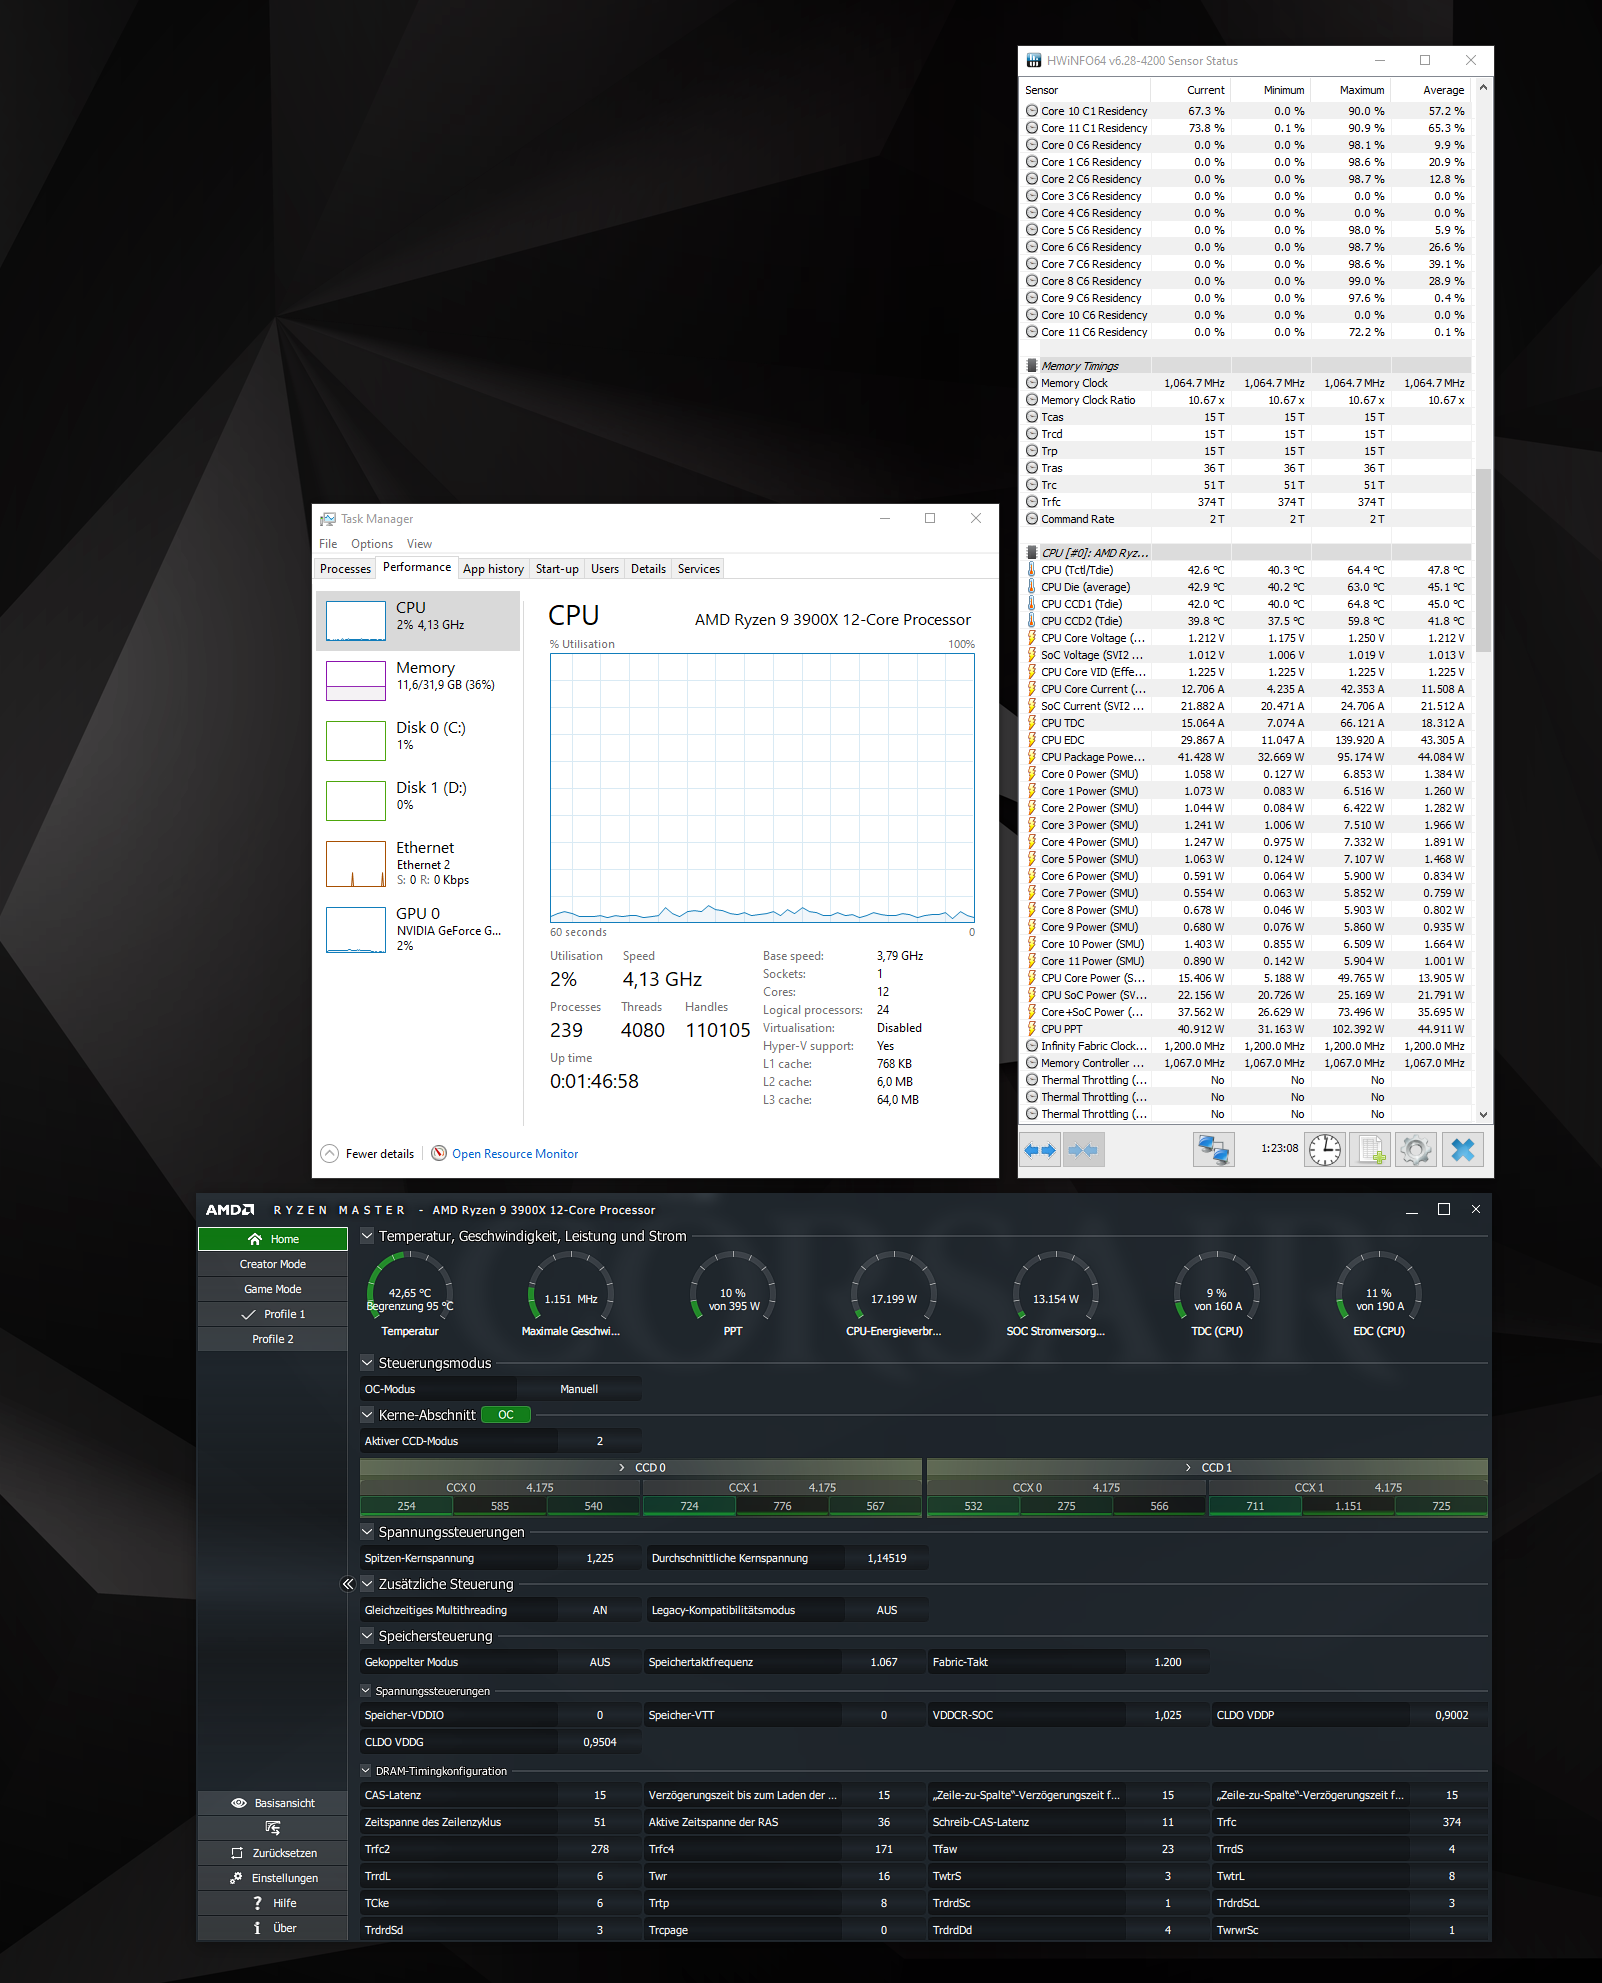
Task: Select Memory in Task Manager sidebar
Action: (x=418, y=680)
